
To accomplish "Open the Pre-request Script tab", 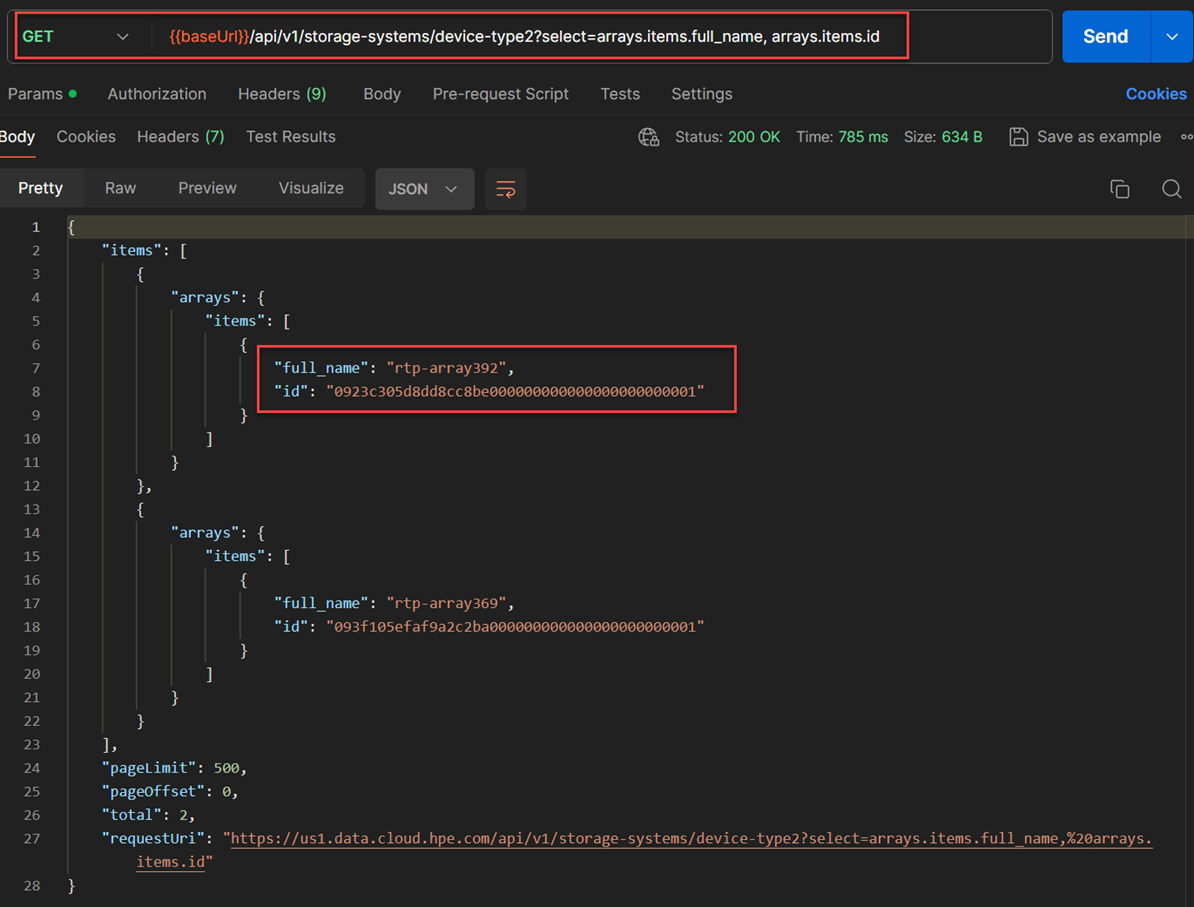I will coord(500,94).
